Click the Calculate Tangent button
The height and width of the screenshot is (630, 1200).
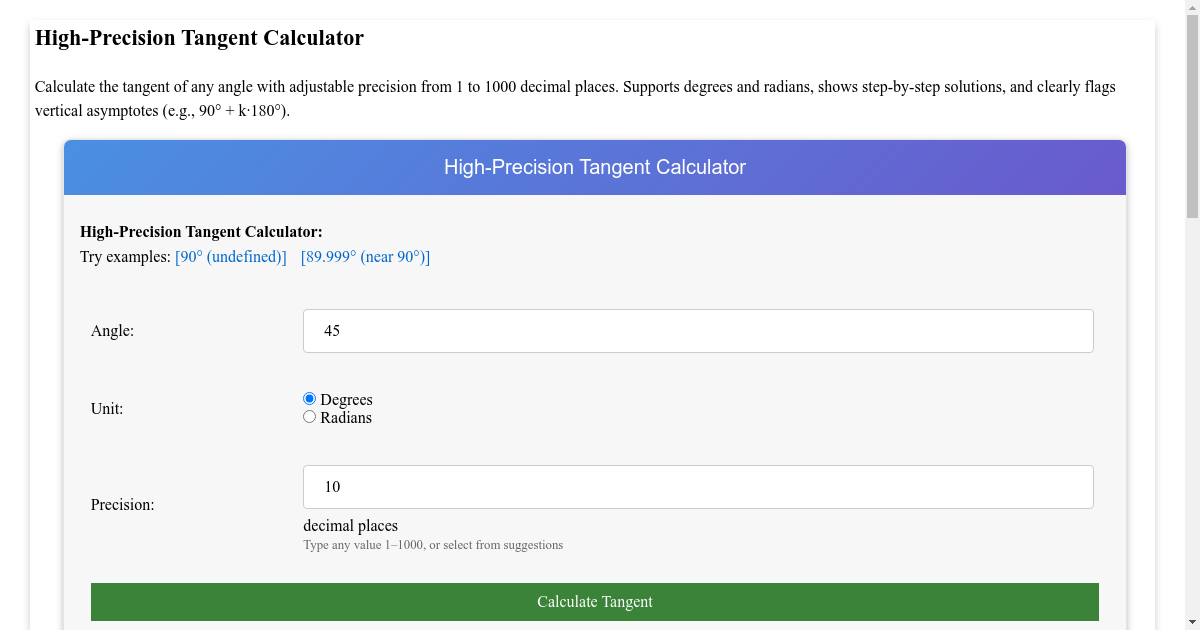tap(595, 601)
